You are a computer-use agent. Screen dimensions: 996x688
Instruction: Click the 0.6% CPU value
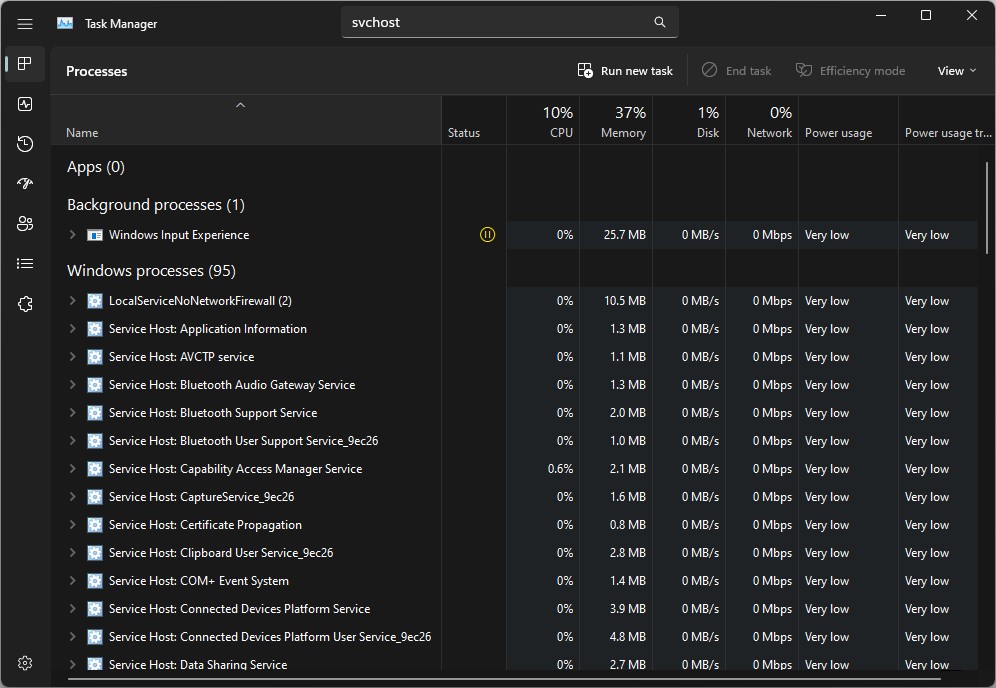(560, 469)
